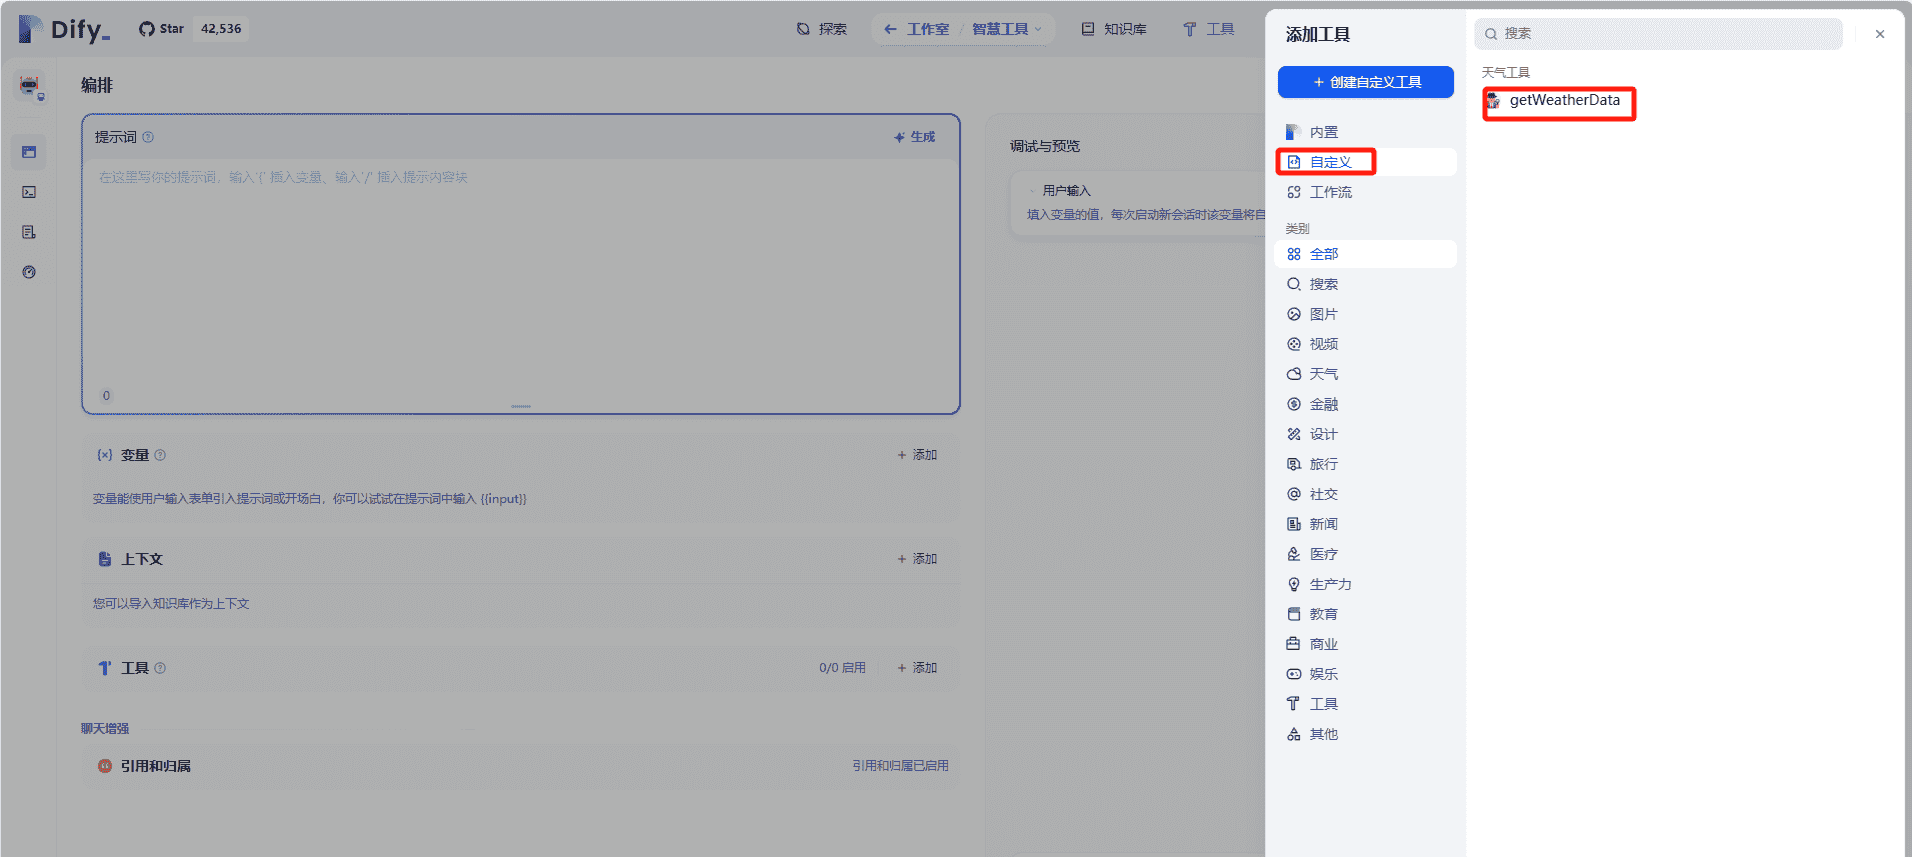This screenshot has height=857, width=1912.
Task: Filter by 新闻 category
Action: tap(1366, 524)
